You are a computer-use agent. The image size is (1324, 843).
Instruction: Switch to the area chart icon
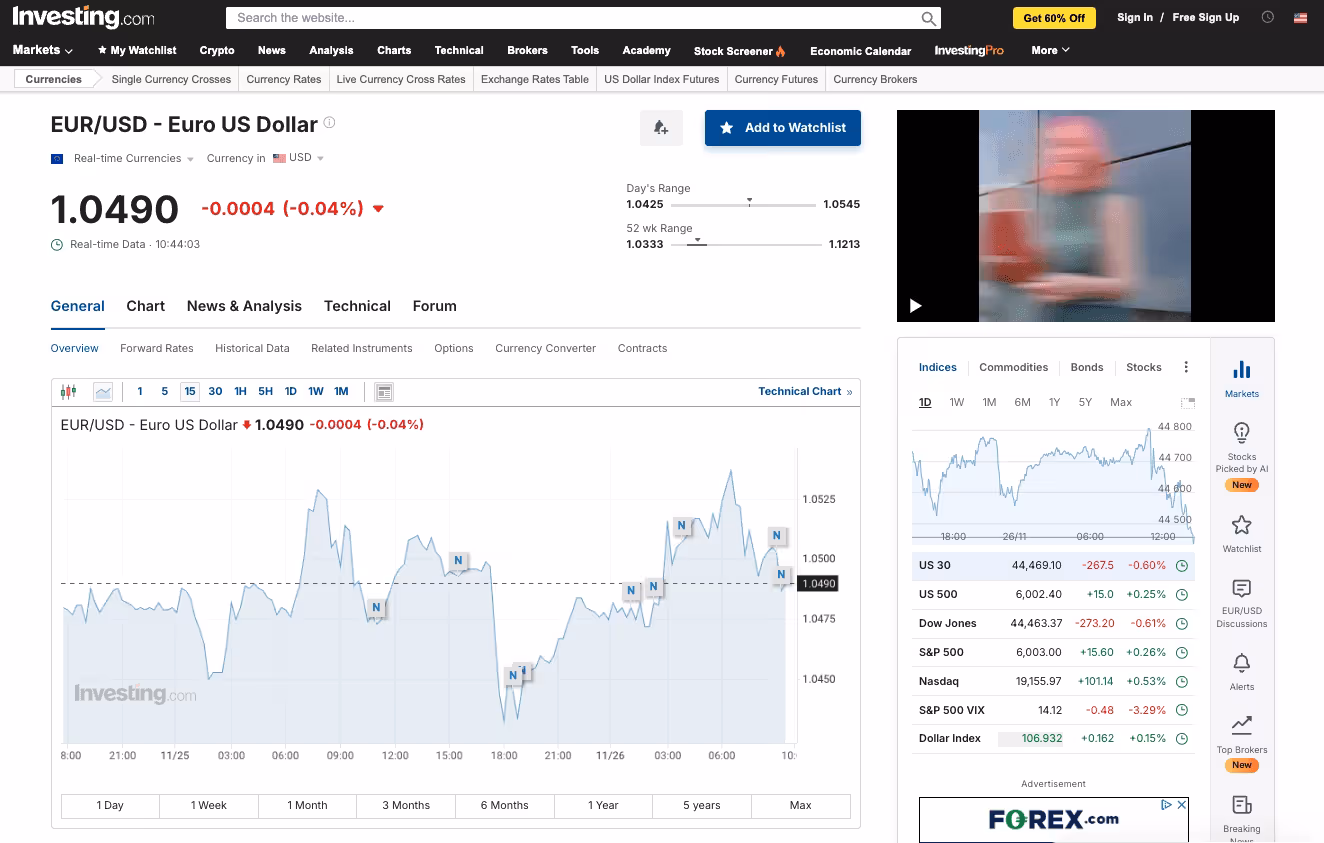coord(103,392)
